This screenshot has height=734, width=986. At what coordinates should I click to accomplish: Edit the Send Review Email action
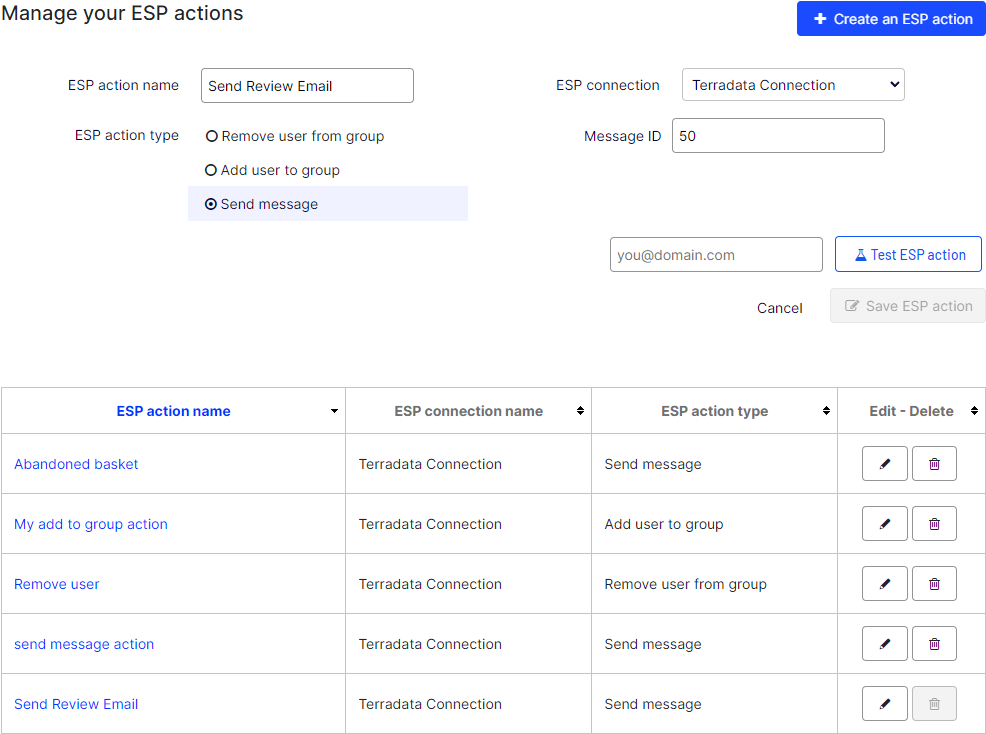(884, 703)
